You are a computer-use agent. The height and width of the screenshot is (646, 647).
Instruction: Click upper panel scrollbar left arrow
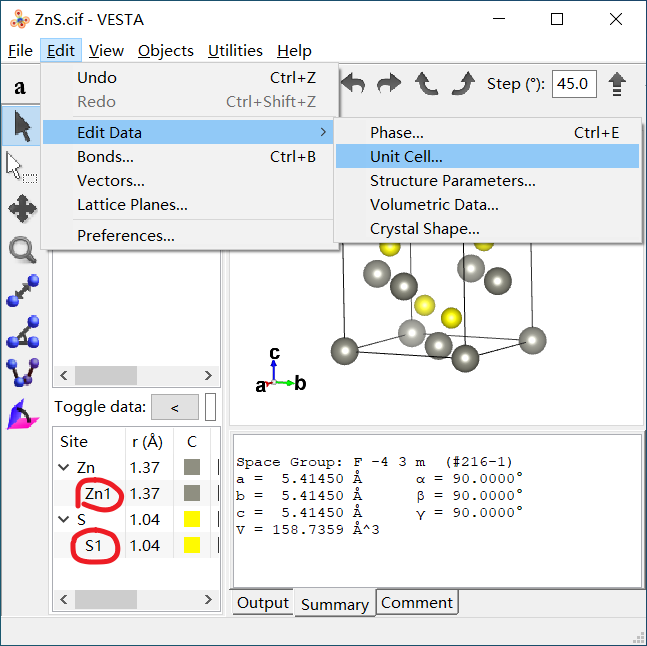tap(64, 375)
